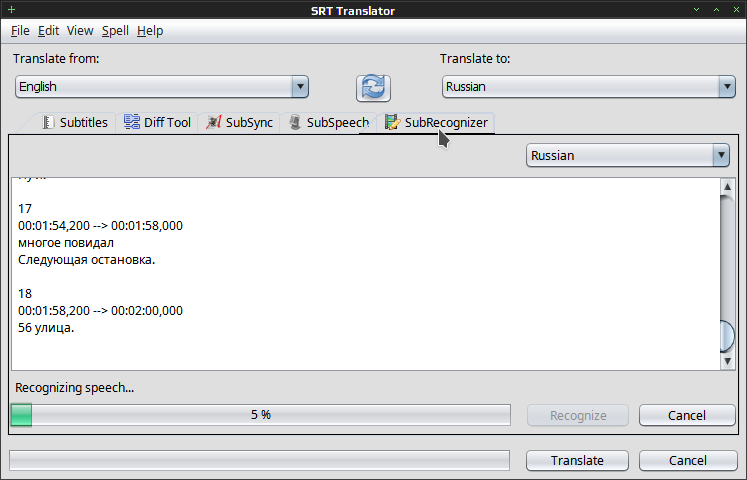Click subtitle index number 17
The image size is (747, 480).
click(x=25, y=209)
